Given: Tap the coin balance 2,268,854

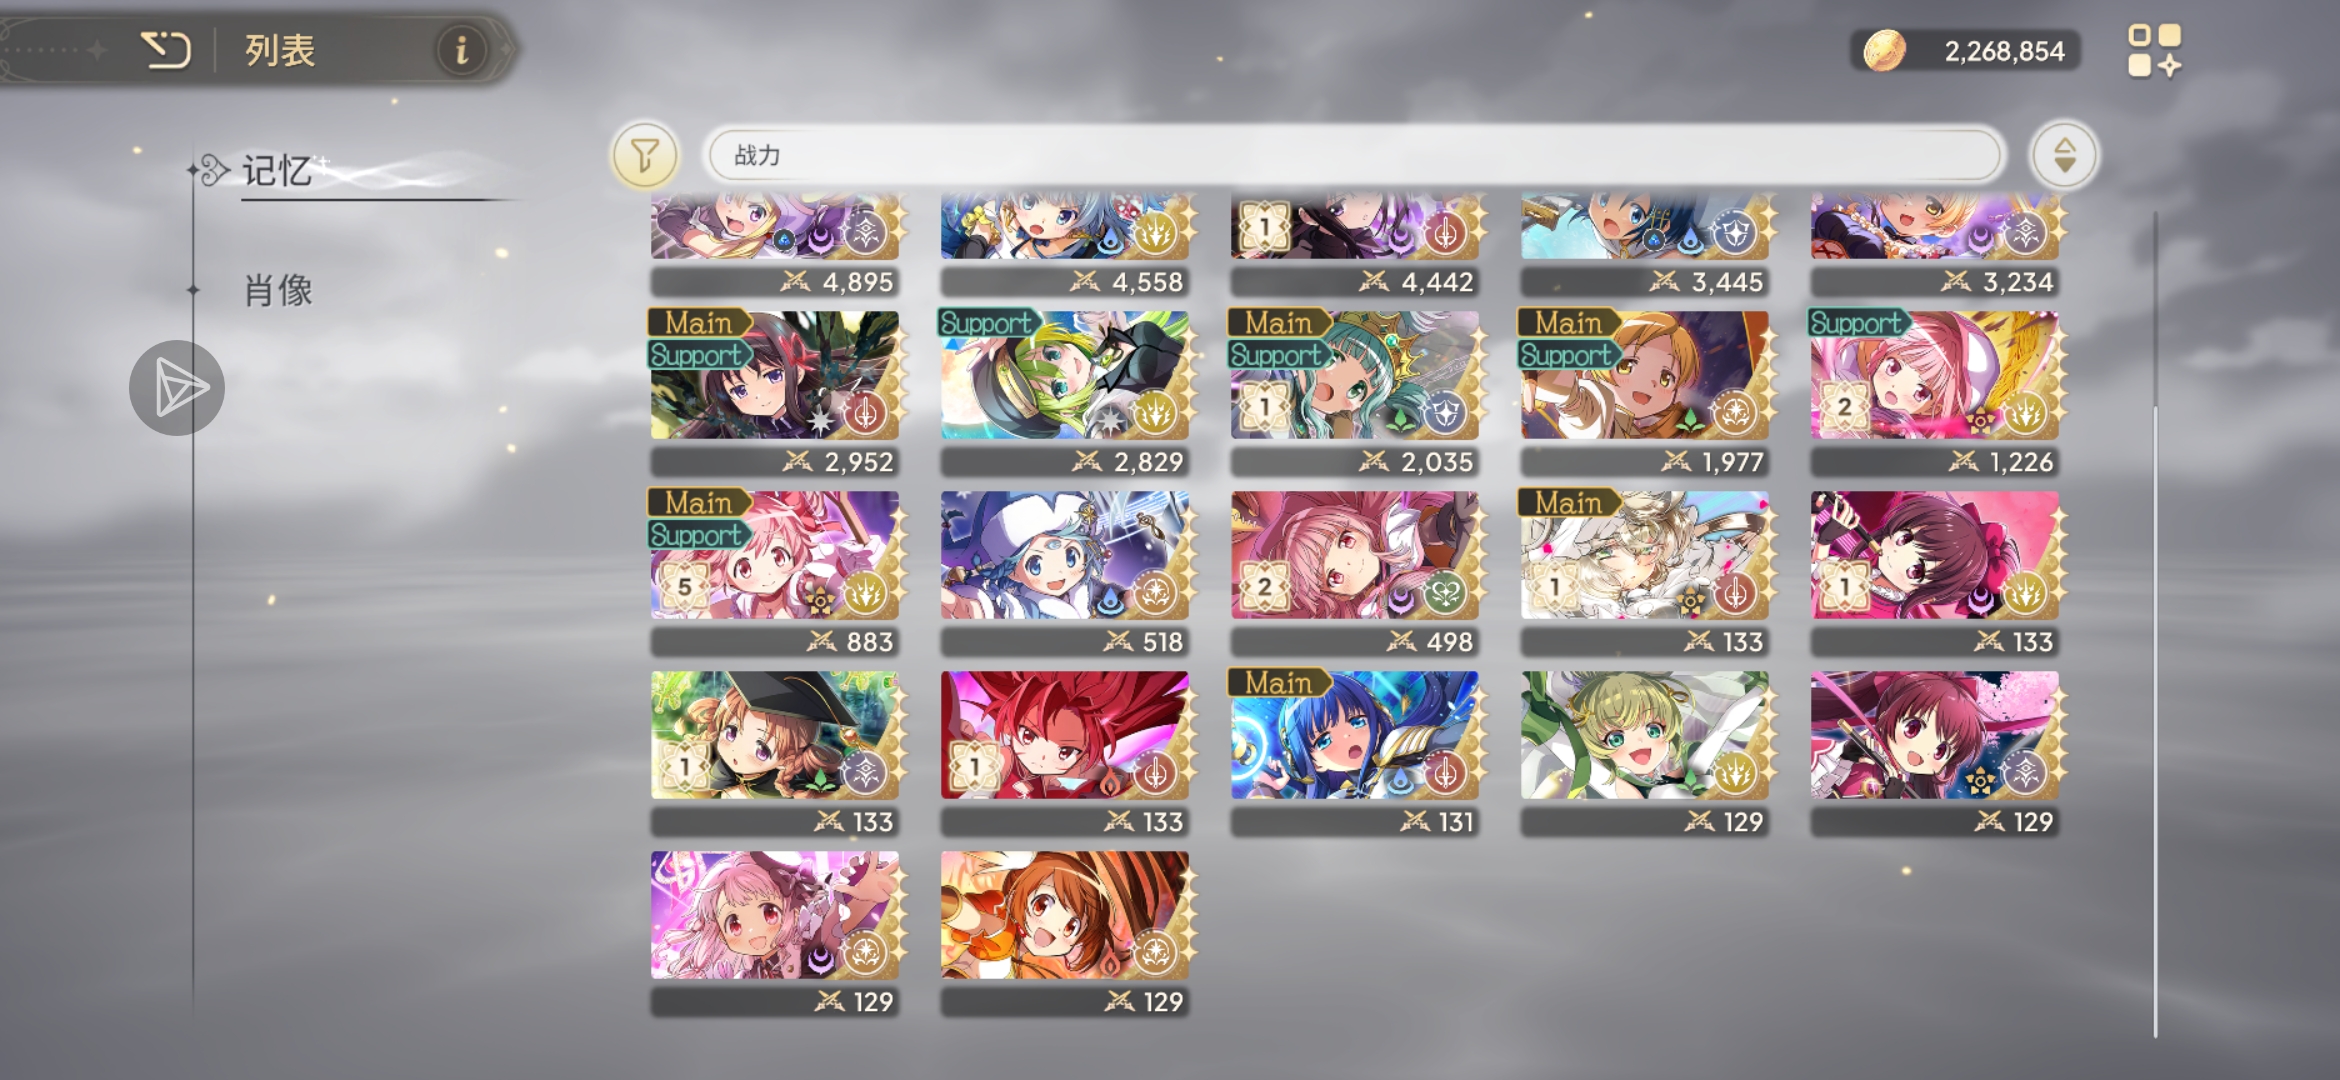Looking at the screenshot, I should (x=2004, y=51).
